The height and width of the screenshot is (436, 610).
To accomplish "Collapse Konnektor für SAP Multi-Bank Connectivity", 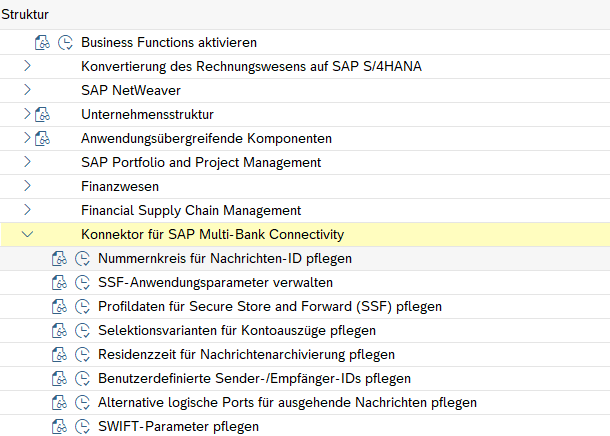I will pos(27,235).
